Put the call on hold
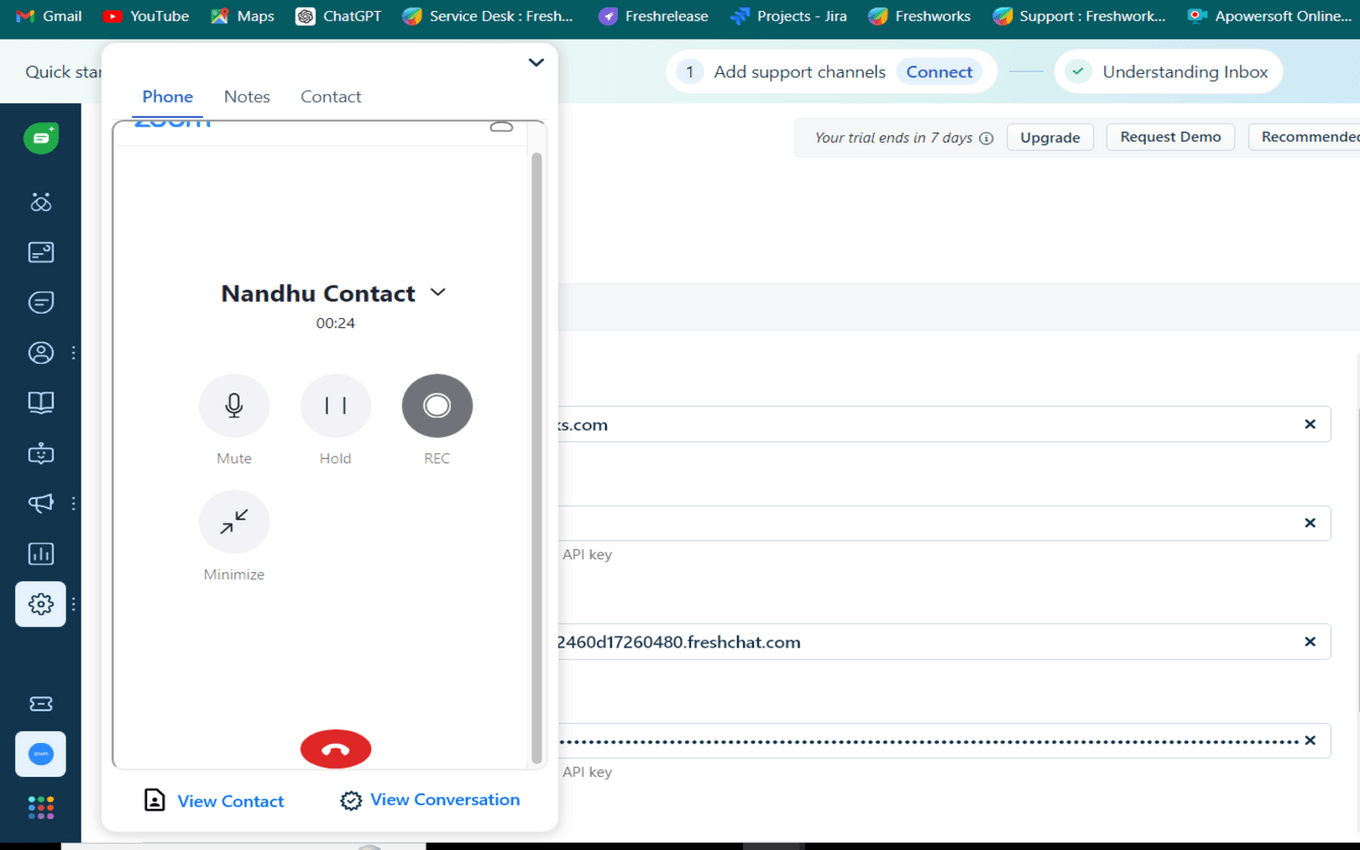The height and width of the screenshot is (850, 1360). point(335,405)
